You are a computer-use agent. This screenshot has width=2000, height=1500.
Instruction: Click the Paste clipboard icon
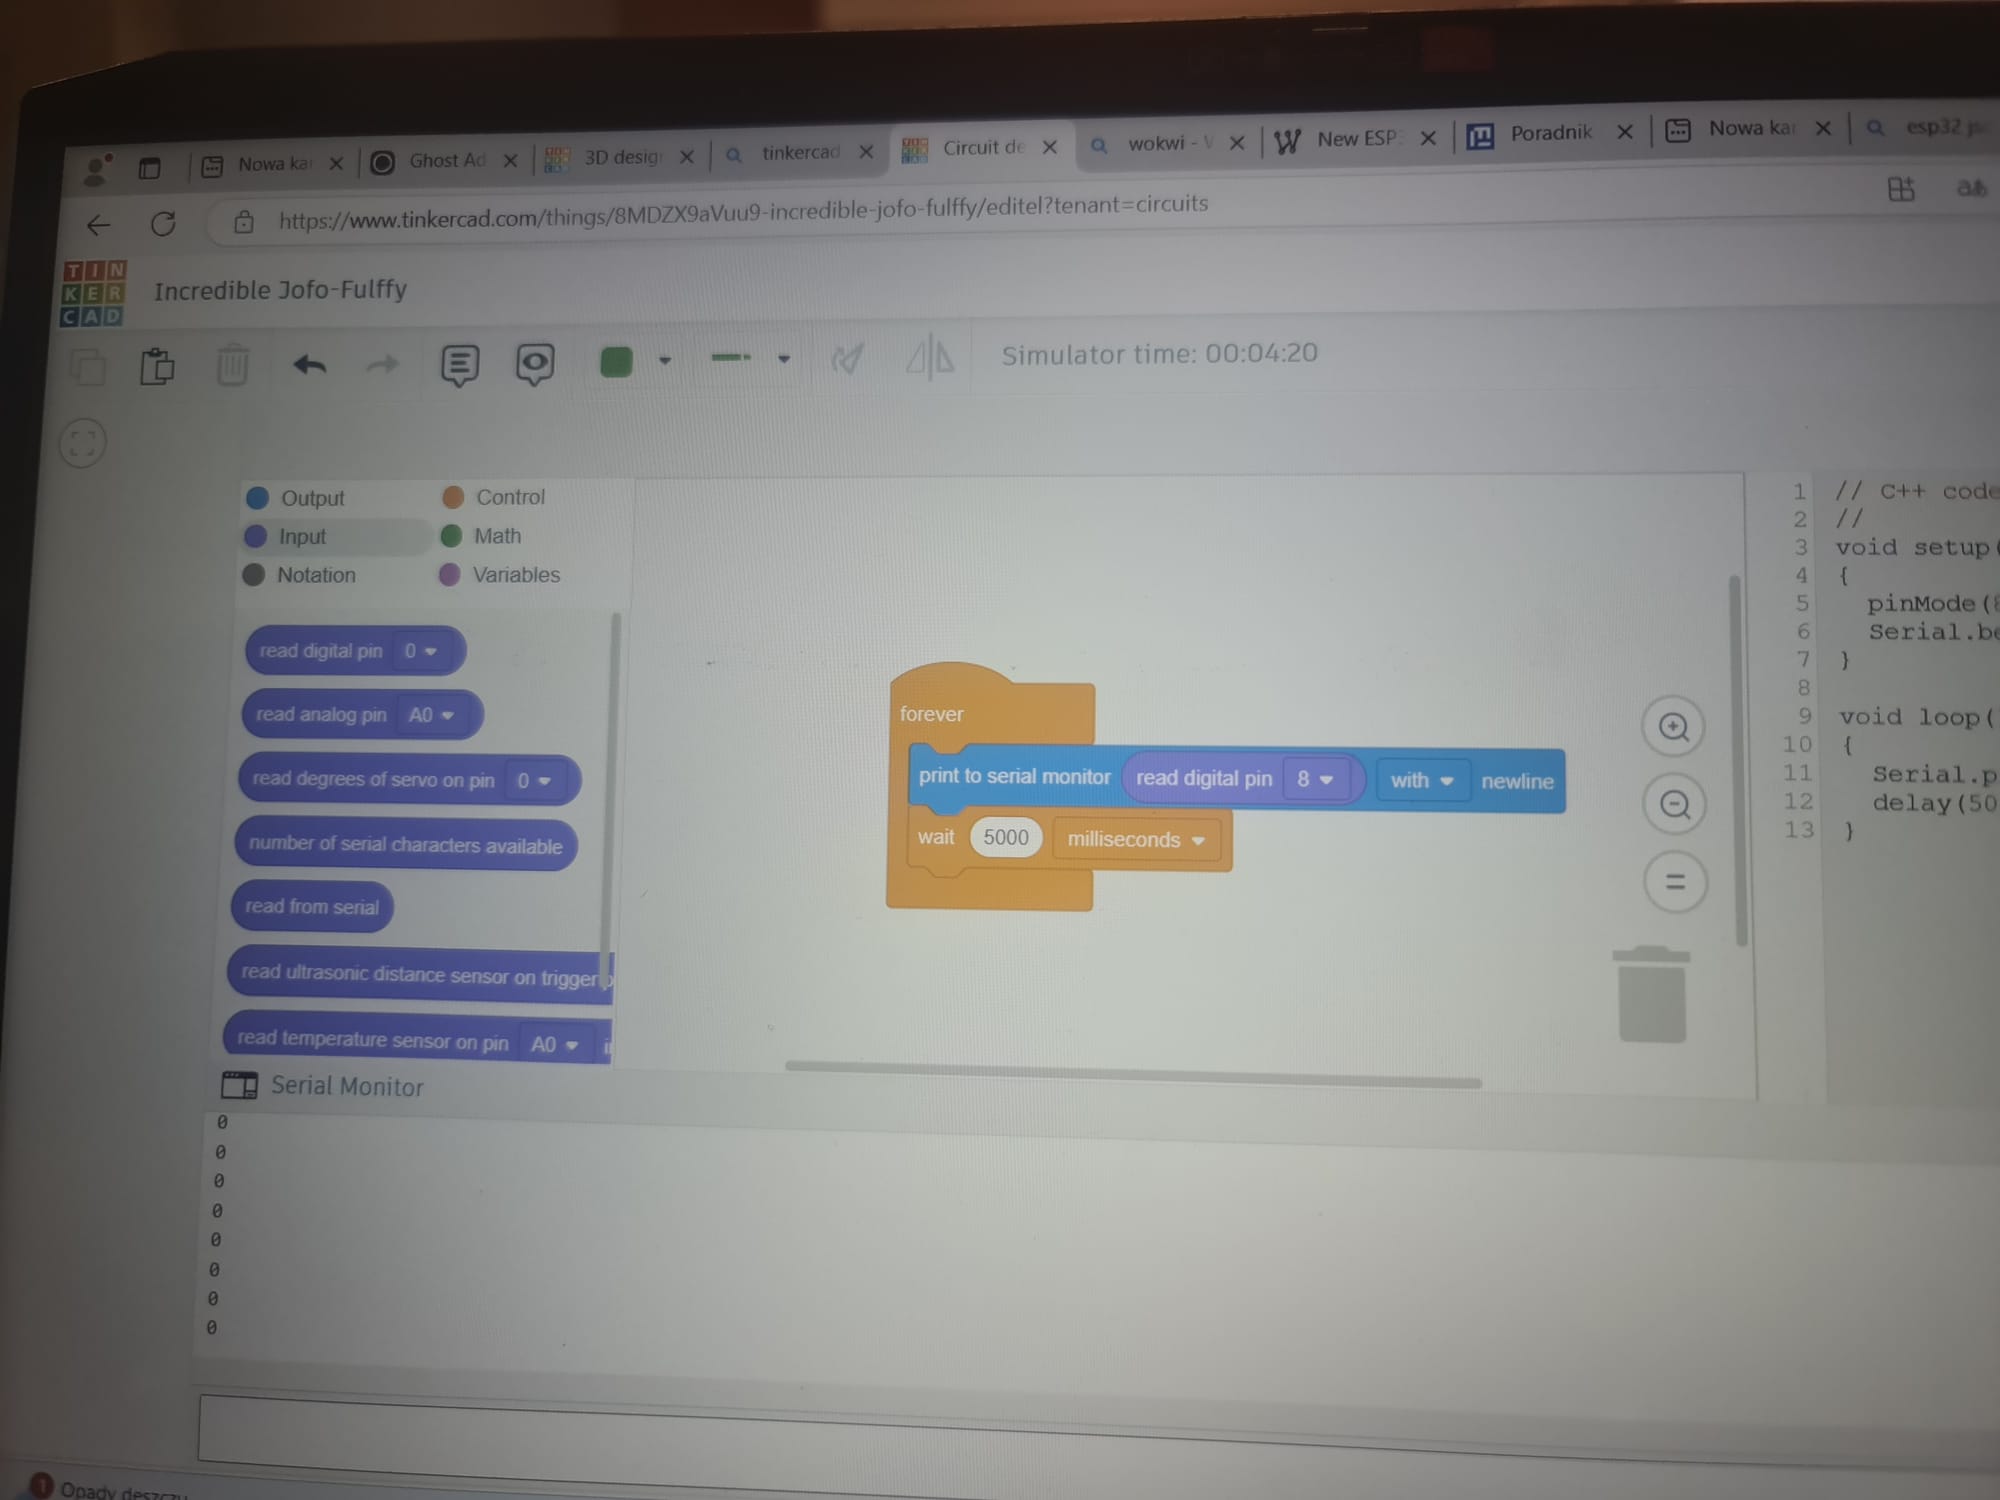tap(157, 366)
